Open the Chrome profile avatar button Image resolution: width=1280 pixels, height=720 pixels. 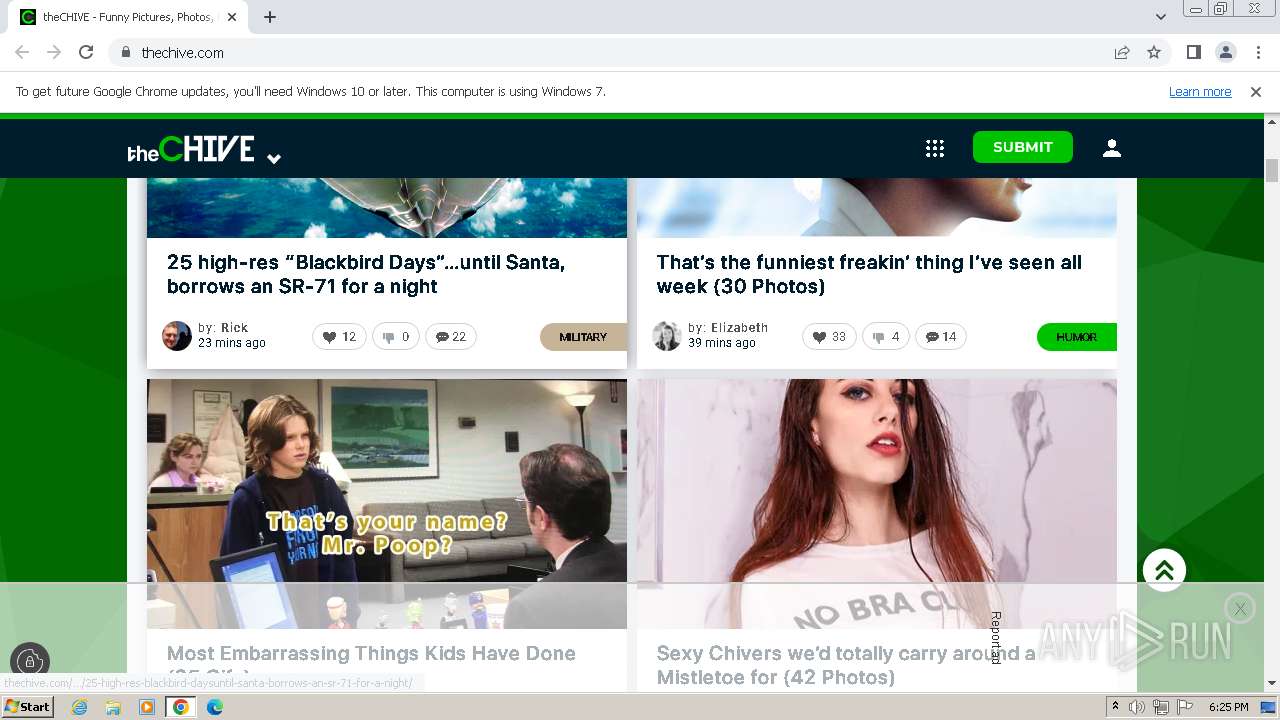[x=1226, y=52]
